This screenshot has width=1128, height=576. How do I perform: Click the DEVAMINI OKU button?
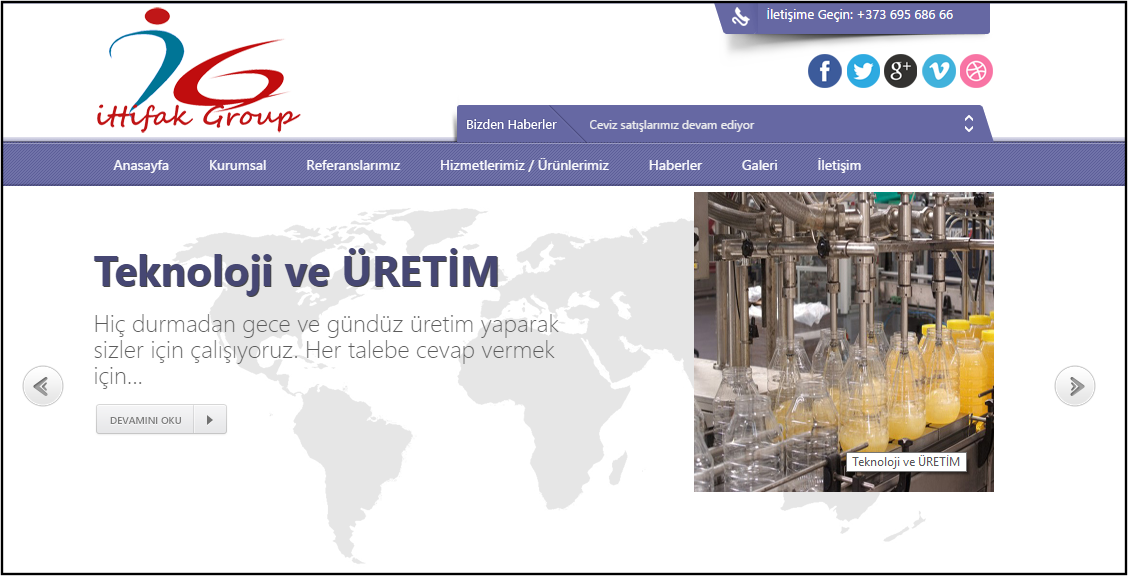(x=161, y=420)
